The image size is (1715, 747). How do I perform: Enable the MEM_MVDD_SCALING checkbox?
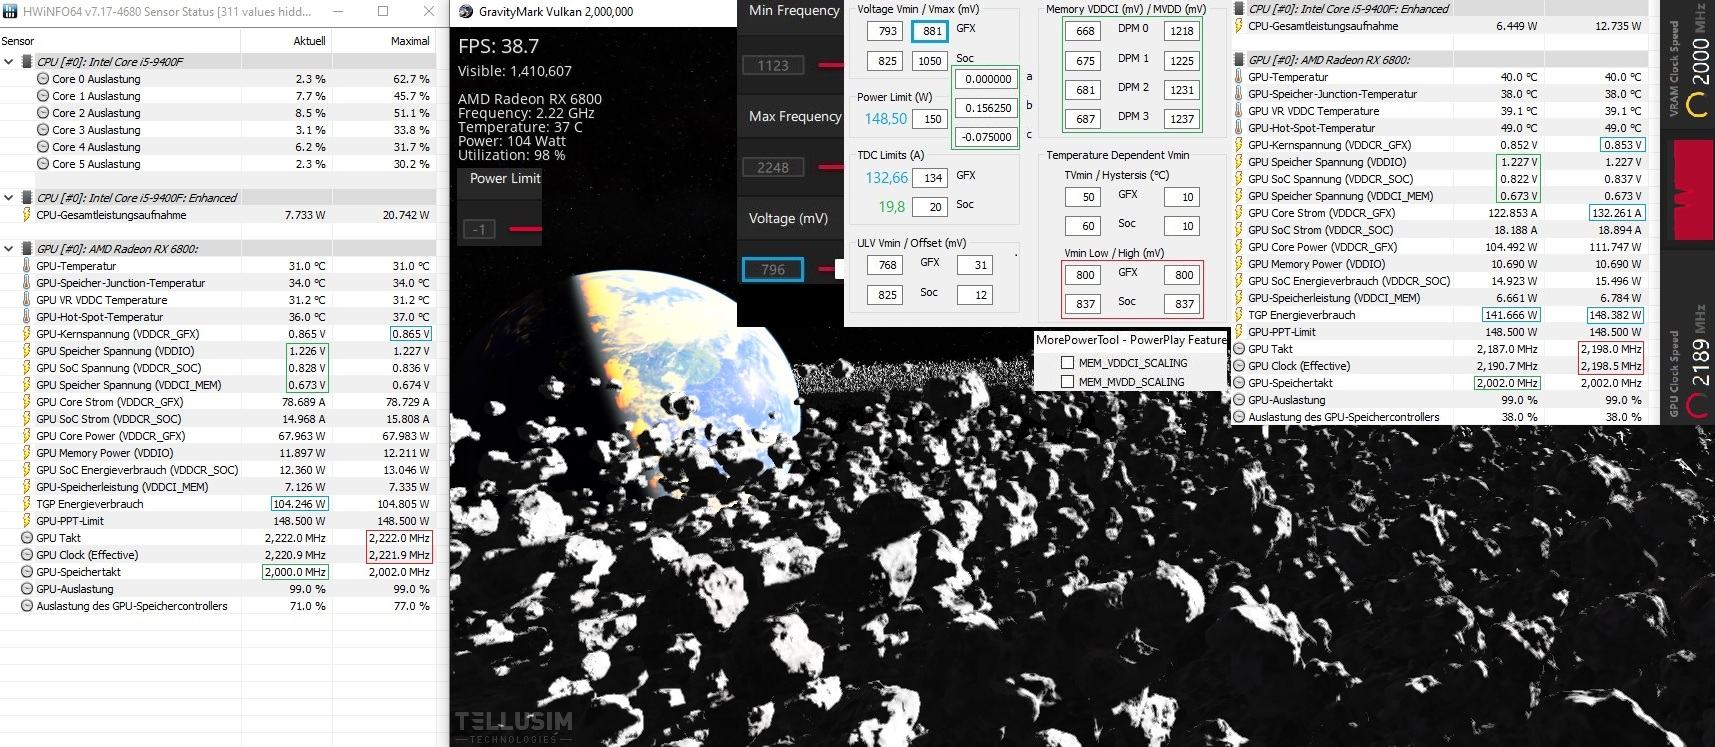coord(1067,382)
